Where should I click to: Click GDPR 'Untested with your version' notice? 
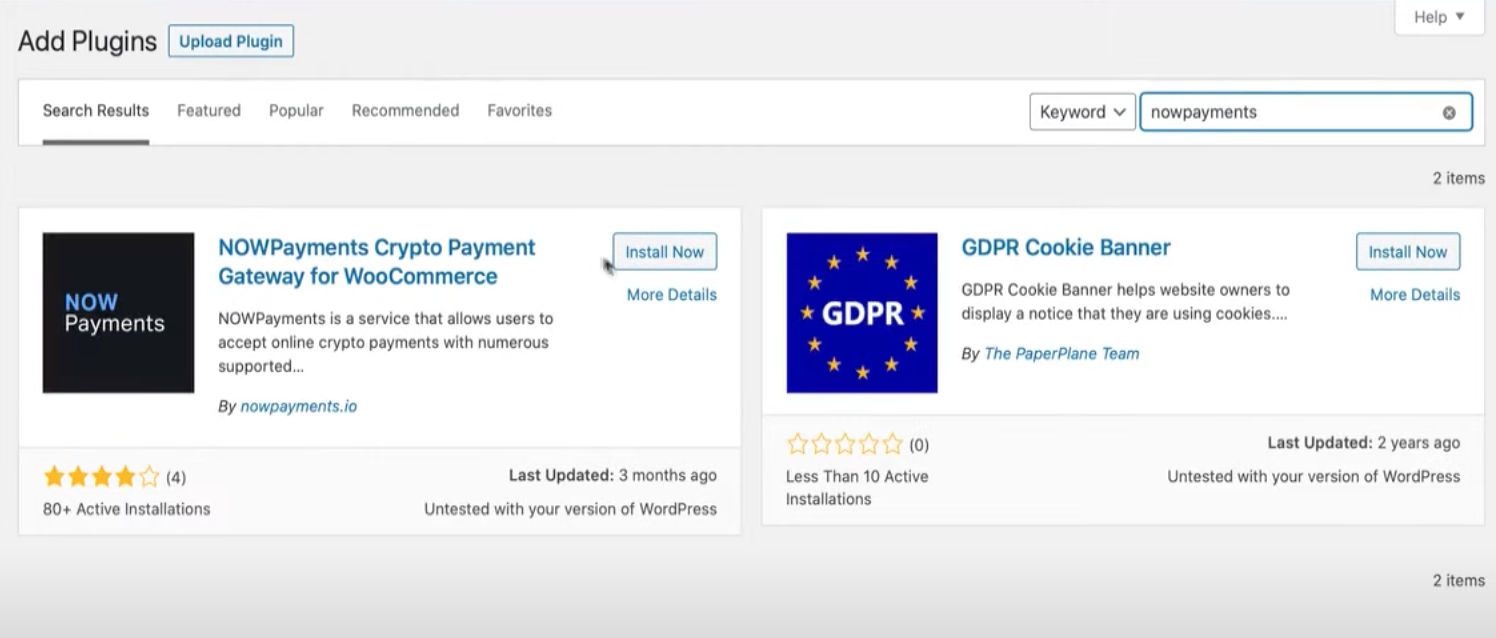point(1314,477)
